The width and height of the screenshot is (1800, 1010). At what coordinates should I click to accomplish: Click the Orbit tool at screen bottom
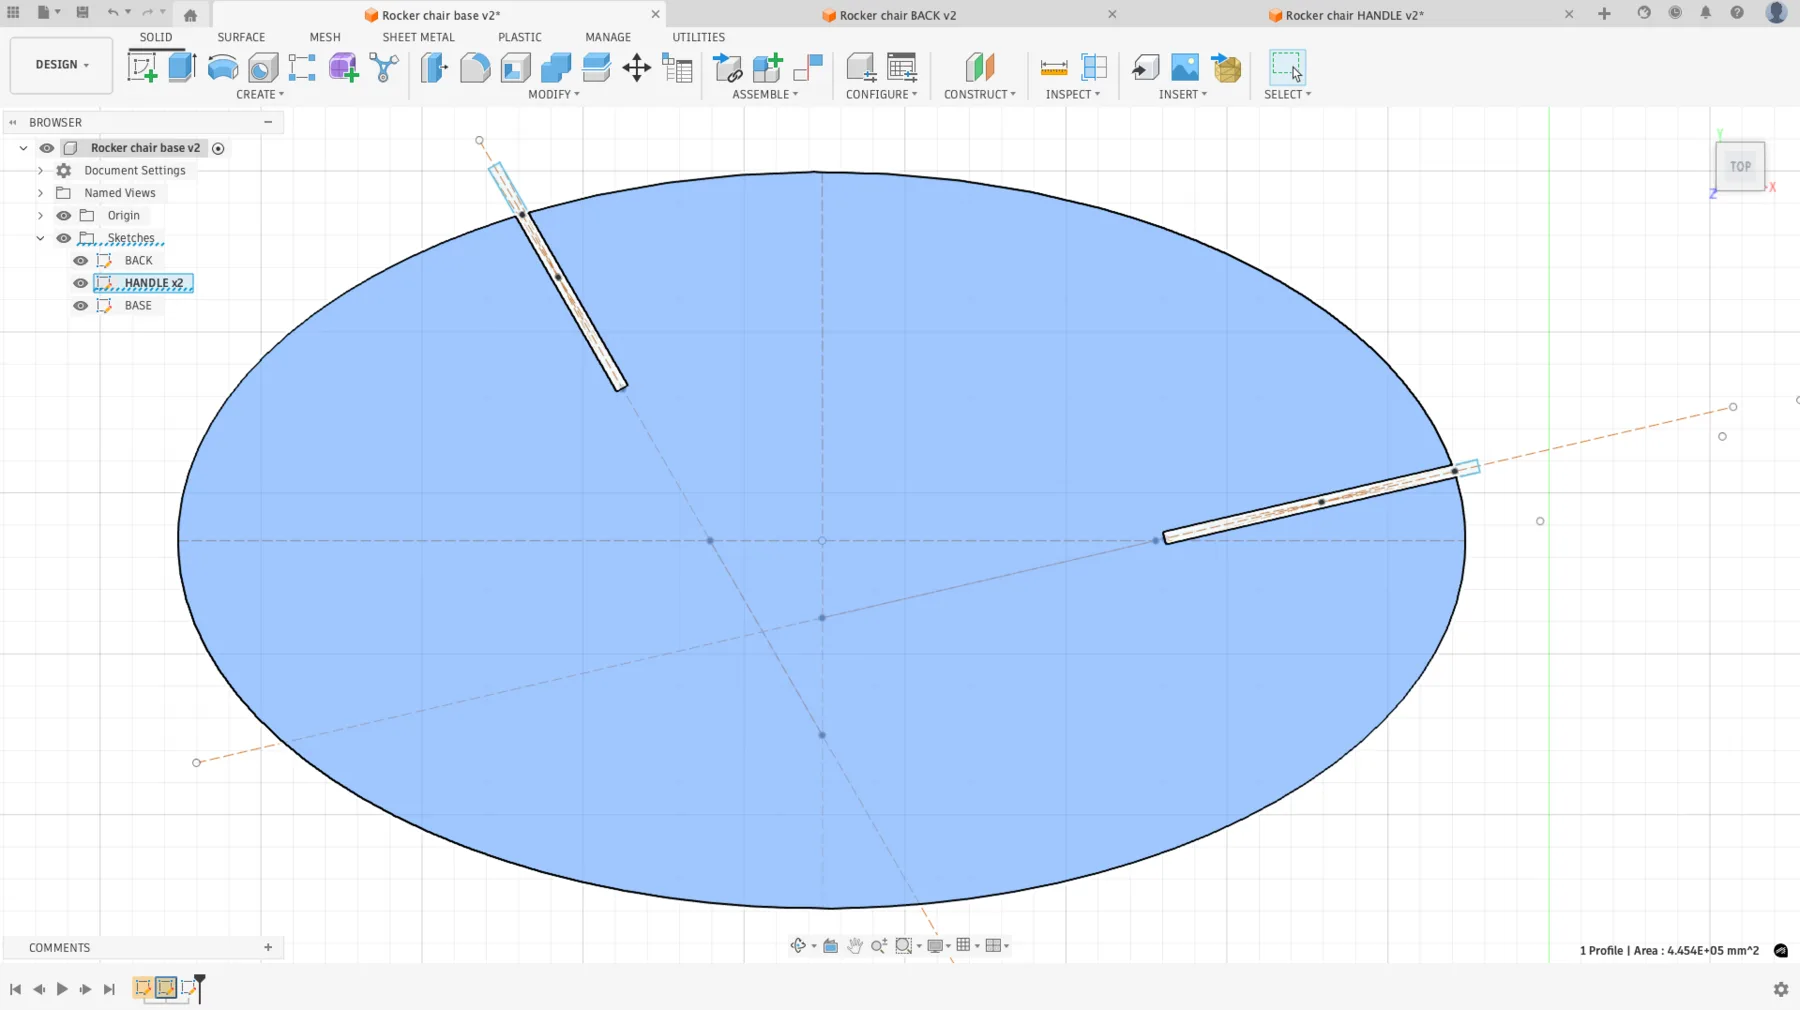coord(800,945)
